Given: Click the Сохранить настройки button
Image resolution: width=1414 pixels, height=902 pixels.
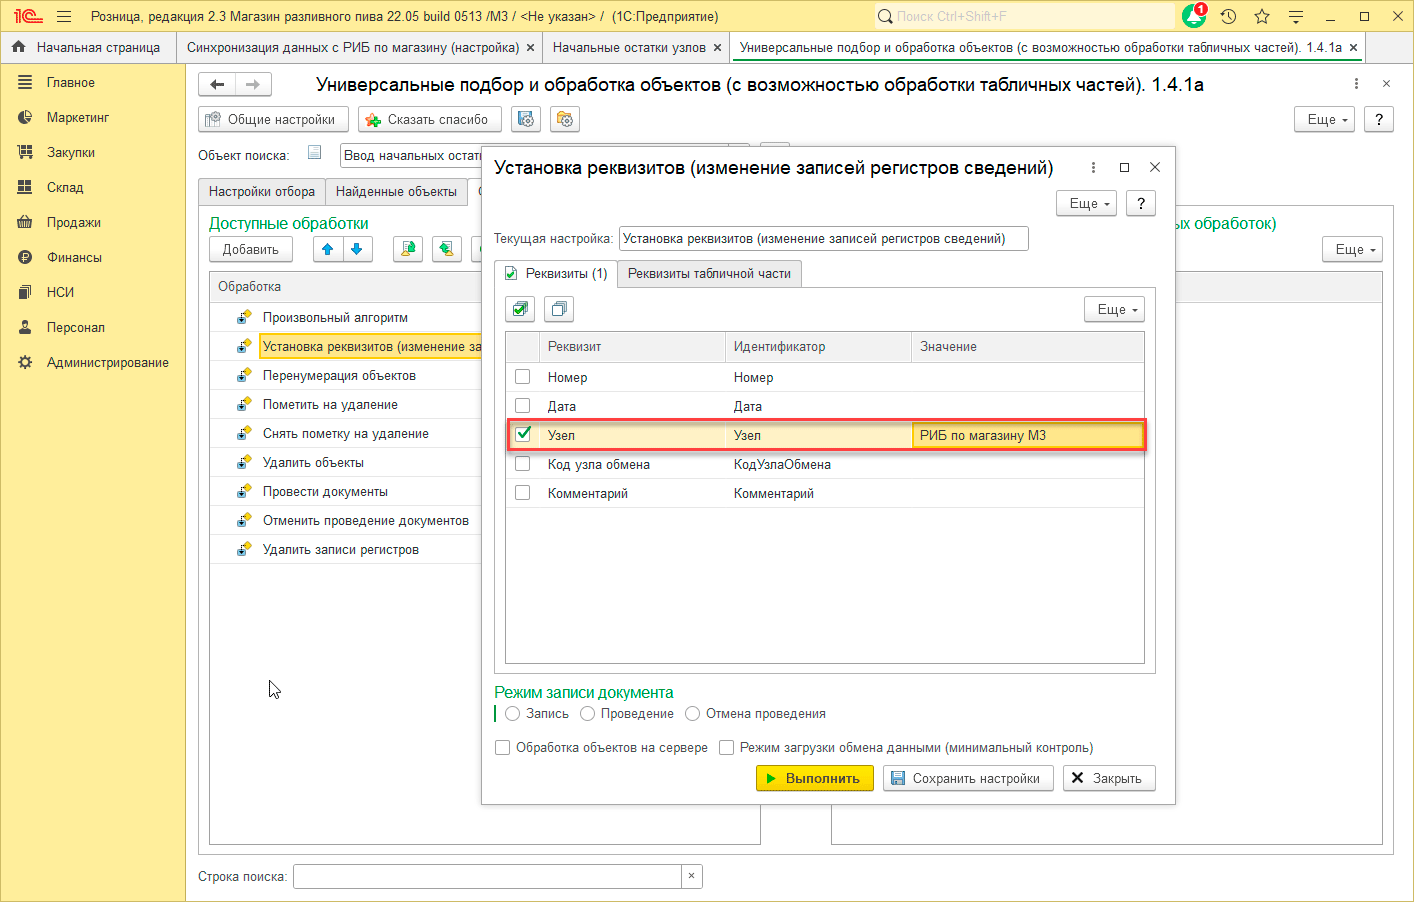Looking at the screenshot, I should pos(967,778).
